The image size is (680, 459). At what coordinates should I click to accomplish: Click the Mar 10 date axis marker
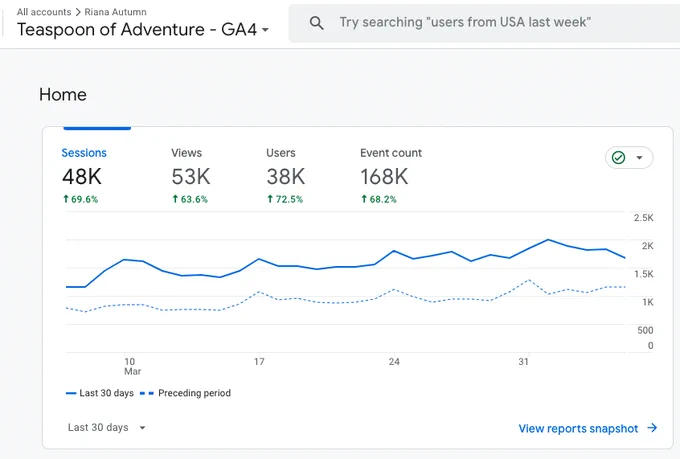pyautogui.click(x=131, y=366)
